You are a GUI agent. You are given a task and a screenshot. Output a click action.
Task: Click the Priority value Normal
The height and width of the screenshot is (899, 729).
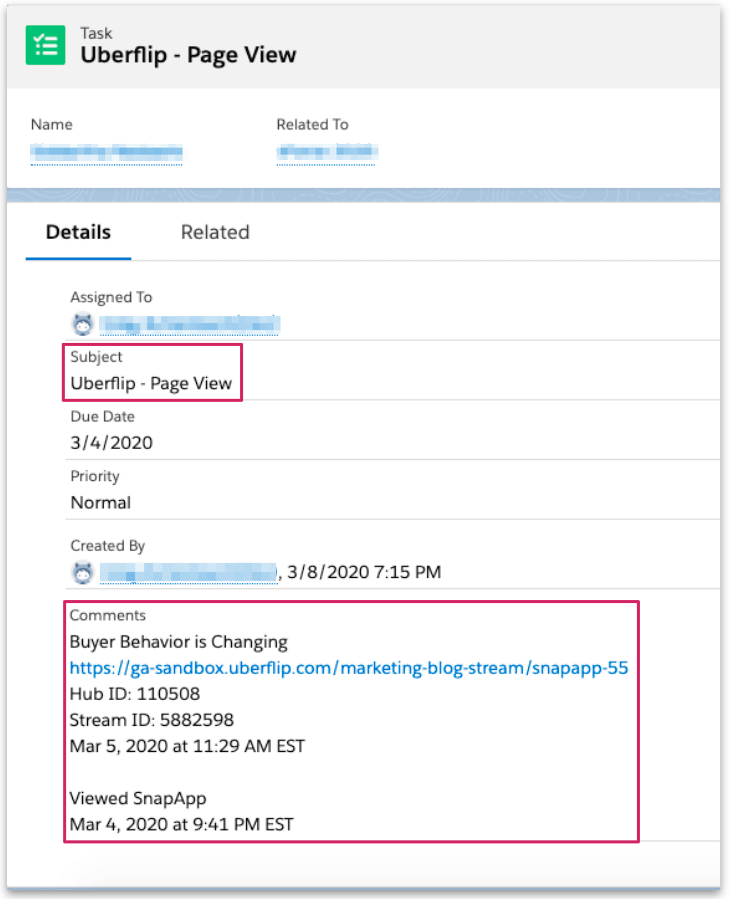pos(100,503)
